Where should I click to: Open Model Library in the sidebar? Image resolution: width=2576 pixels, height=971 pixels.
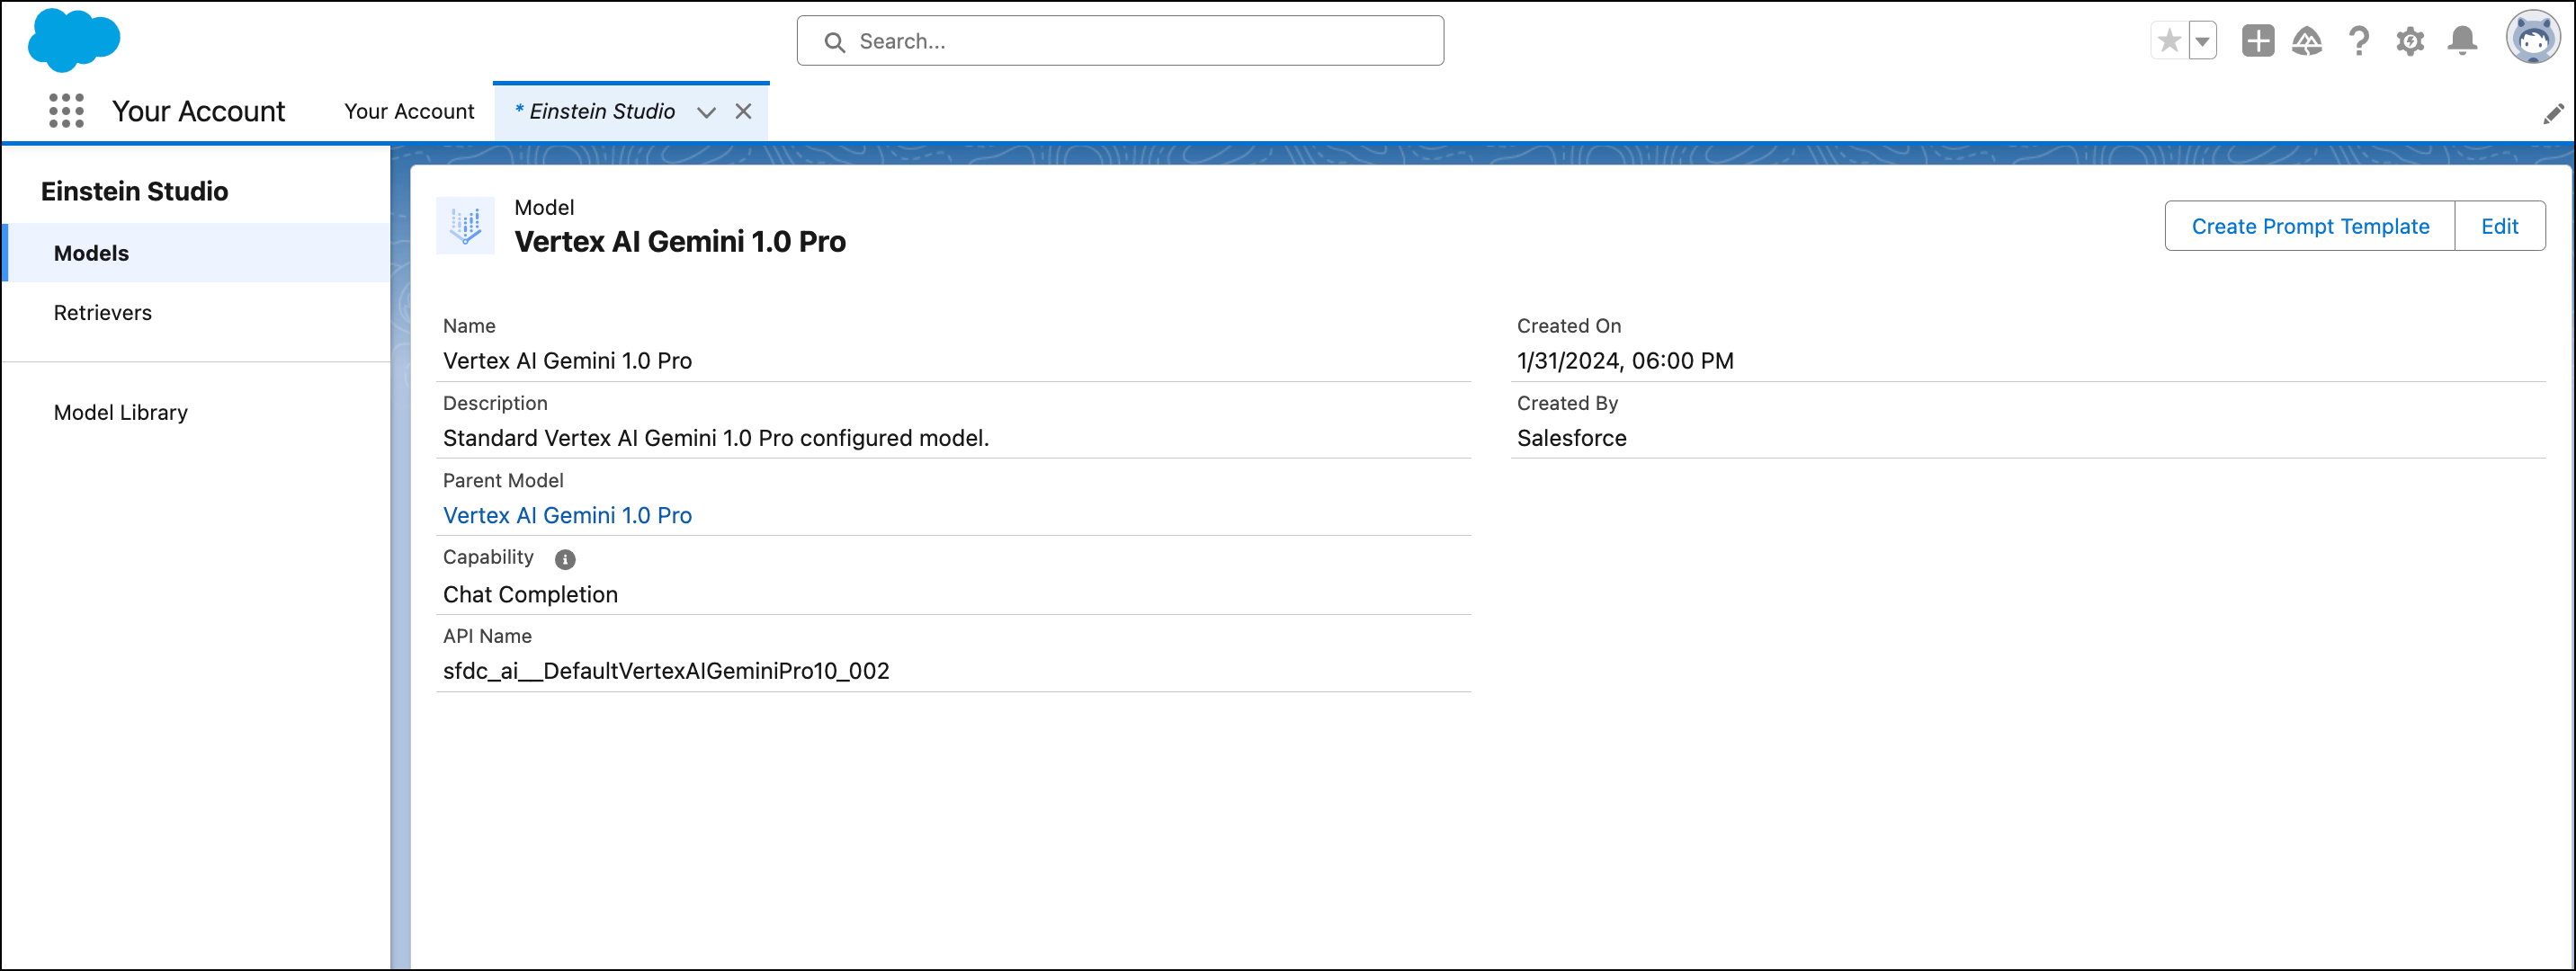pos(121,412)
